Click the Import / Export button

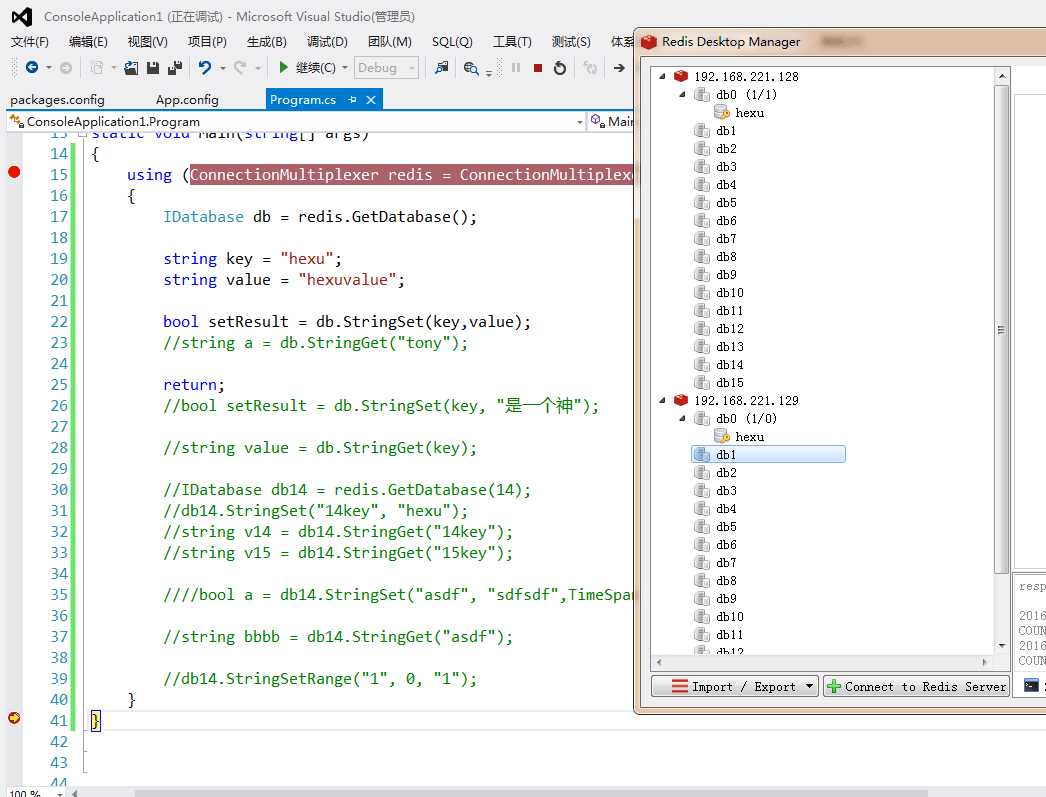pos(734,686)
